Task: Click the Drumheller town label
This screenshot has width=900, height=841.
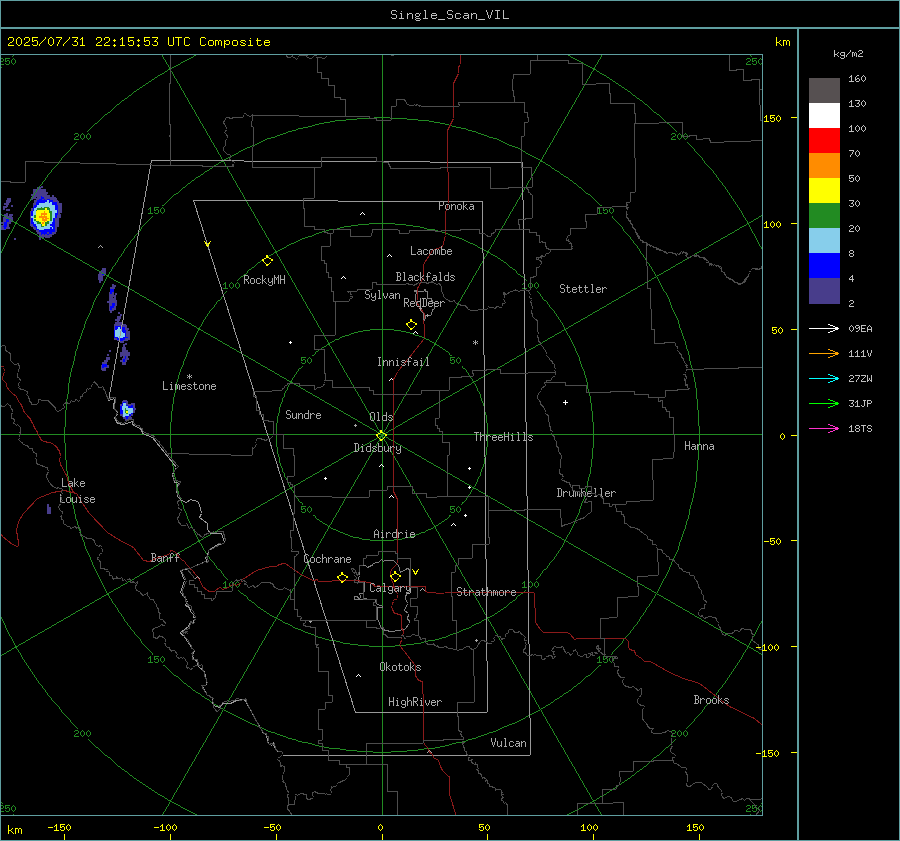Action: (586, 493)
